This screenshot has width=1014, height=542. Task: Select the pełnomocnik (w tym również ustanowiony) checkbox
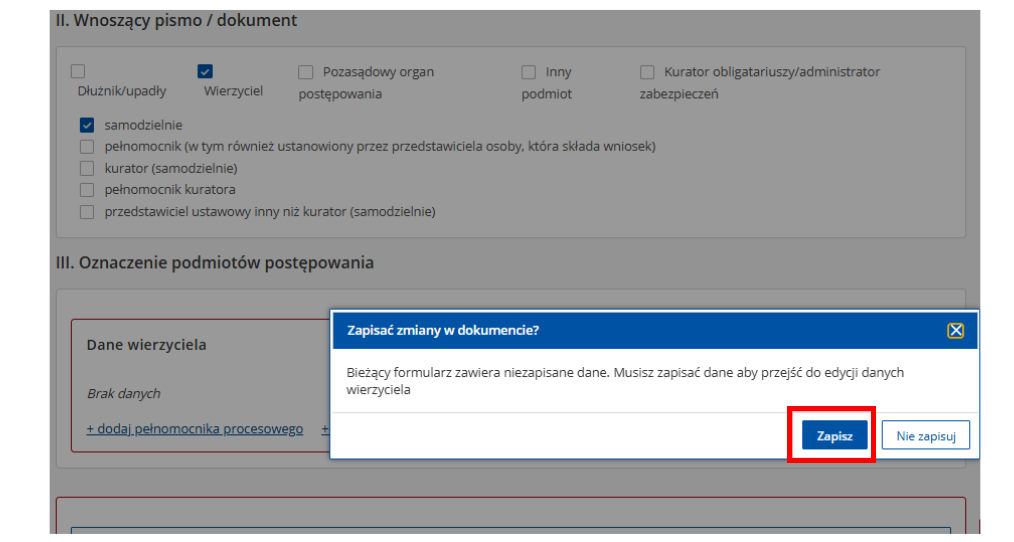(87, 147)
